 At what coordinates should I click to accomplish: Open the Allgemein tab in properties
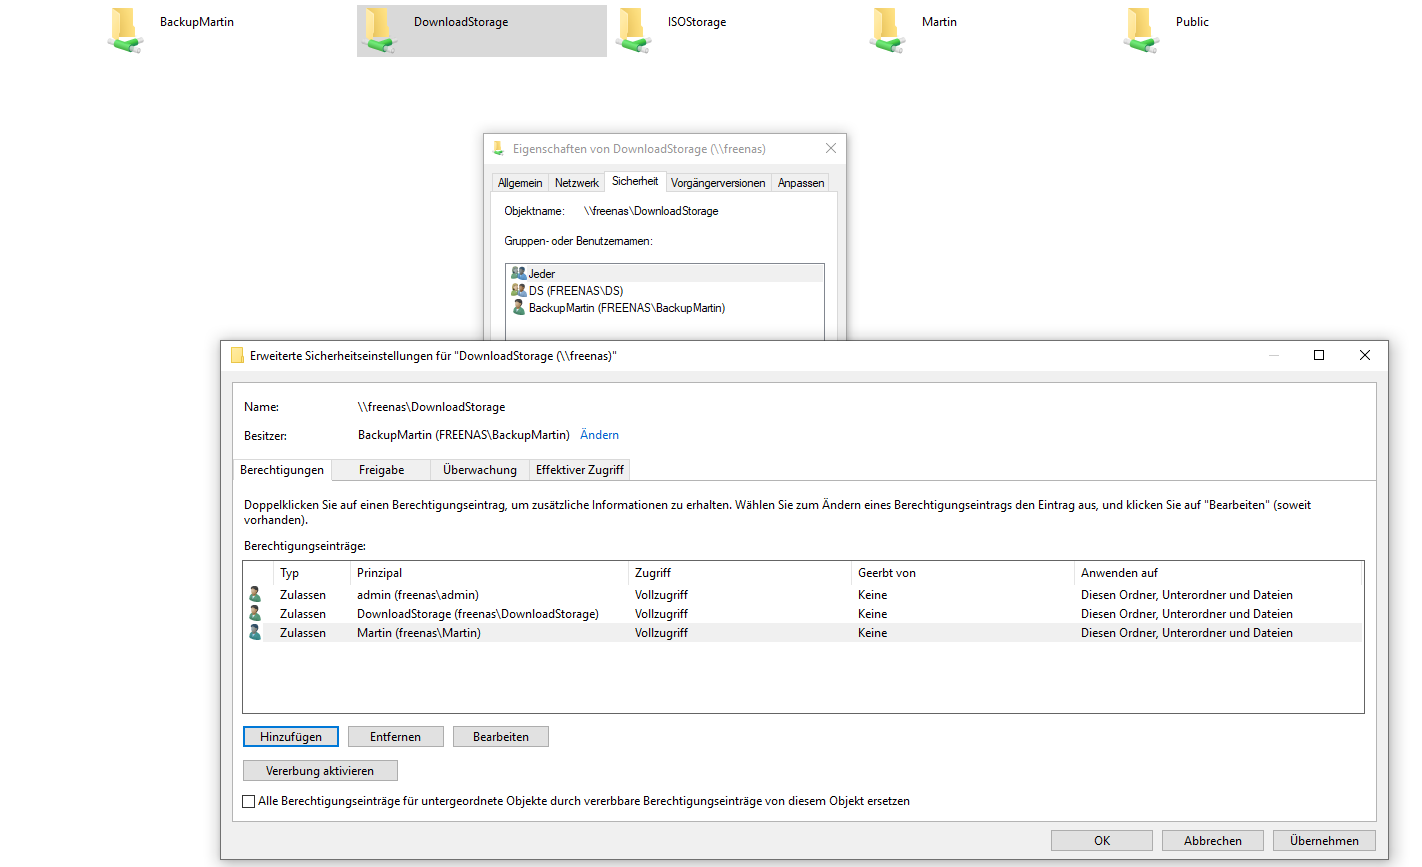click(520, 183)
